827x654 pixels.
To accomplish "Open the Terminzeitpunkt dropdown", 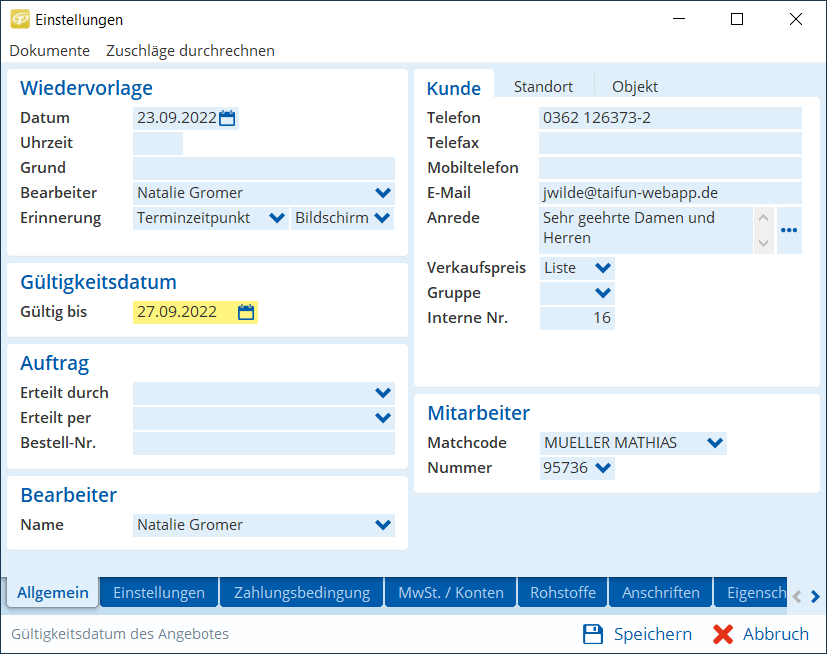I will click(277, 218).
